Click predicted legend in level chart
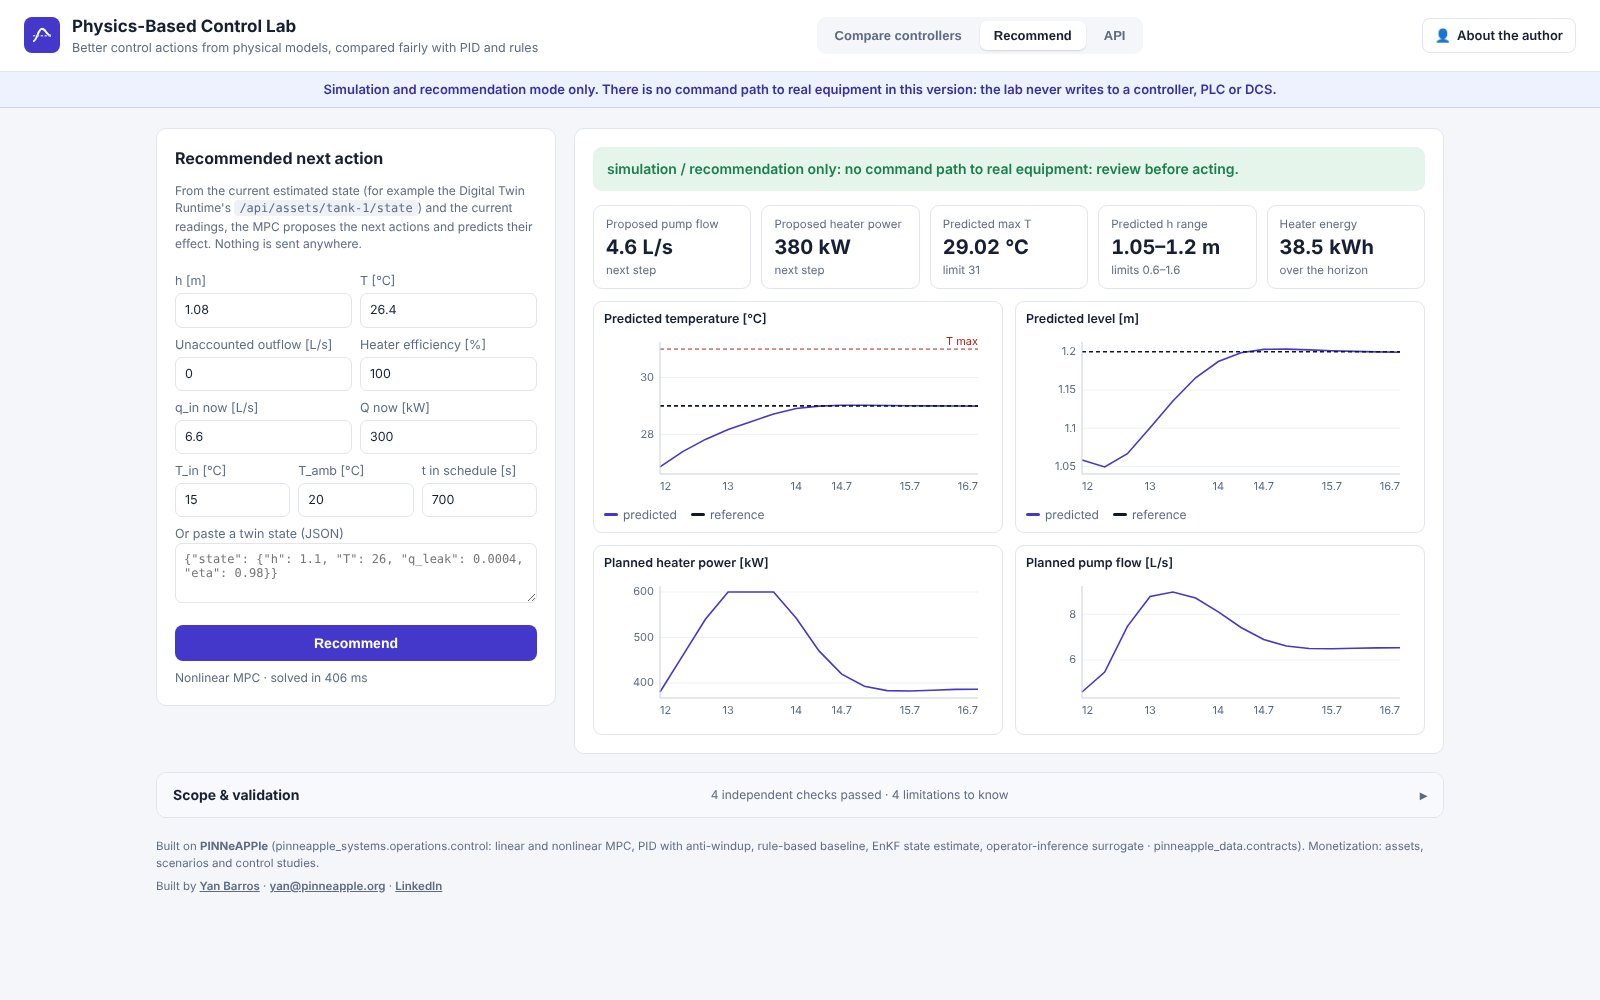 [x=1063, y=515]
